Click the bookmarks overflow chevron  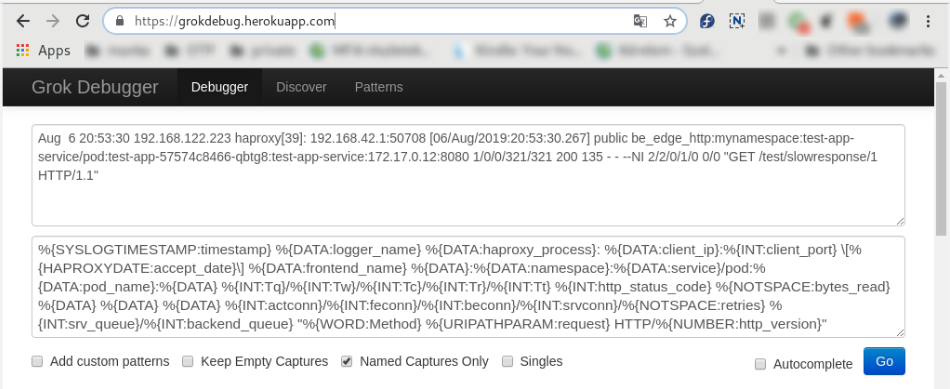click(782, 51)
